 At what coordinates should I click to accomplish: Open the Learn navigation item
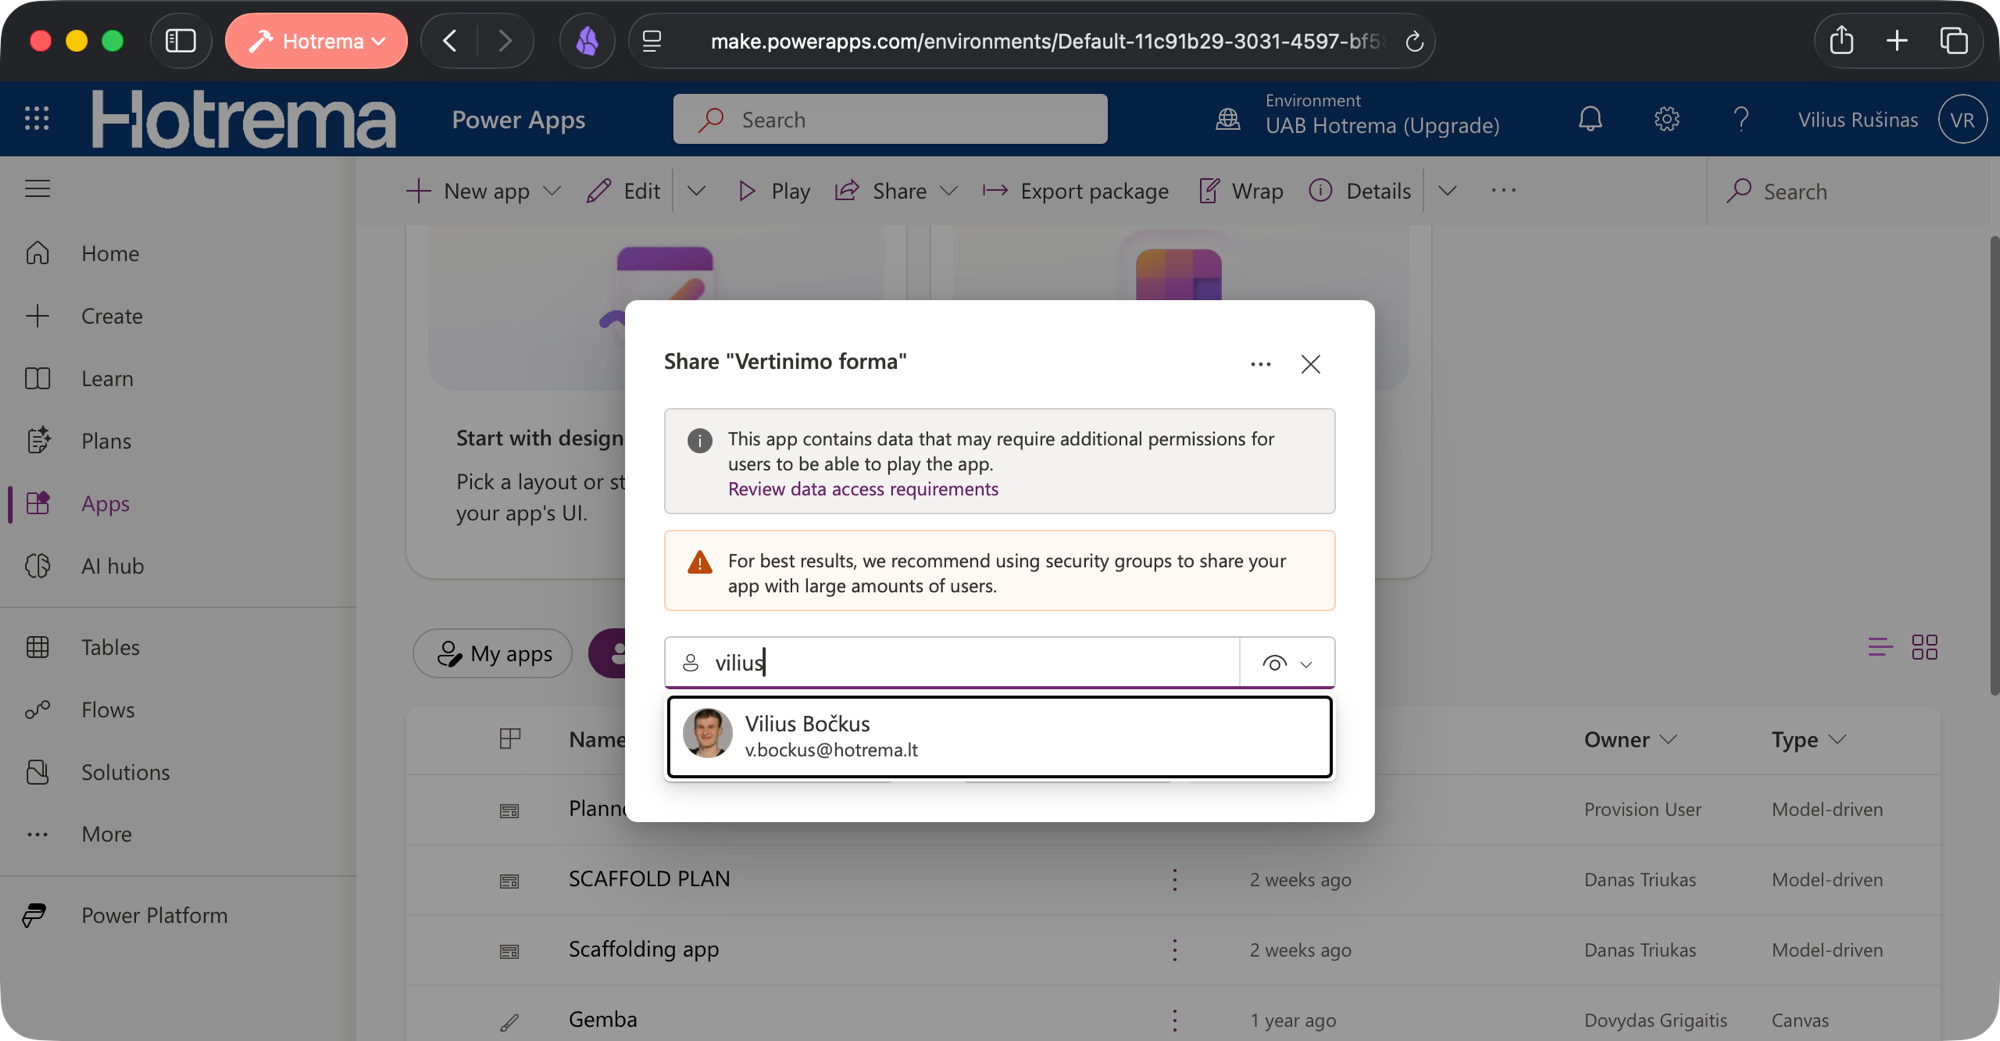pyautogui.click(x=107, y=379)
